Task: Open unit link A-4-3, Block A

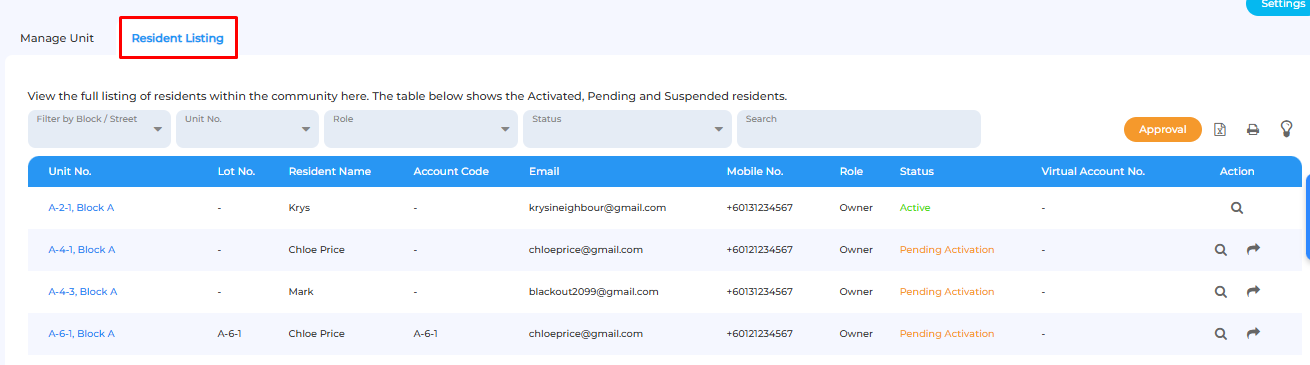Action: (83, 292)
